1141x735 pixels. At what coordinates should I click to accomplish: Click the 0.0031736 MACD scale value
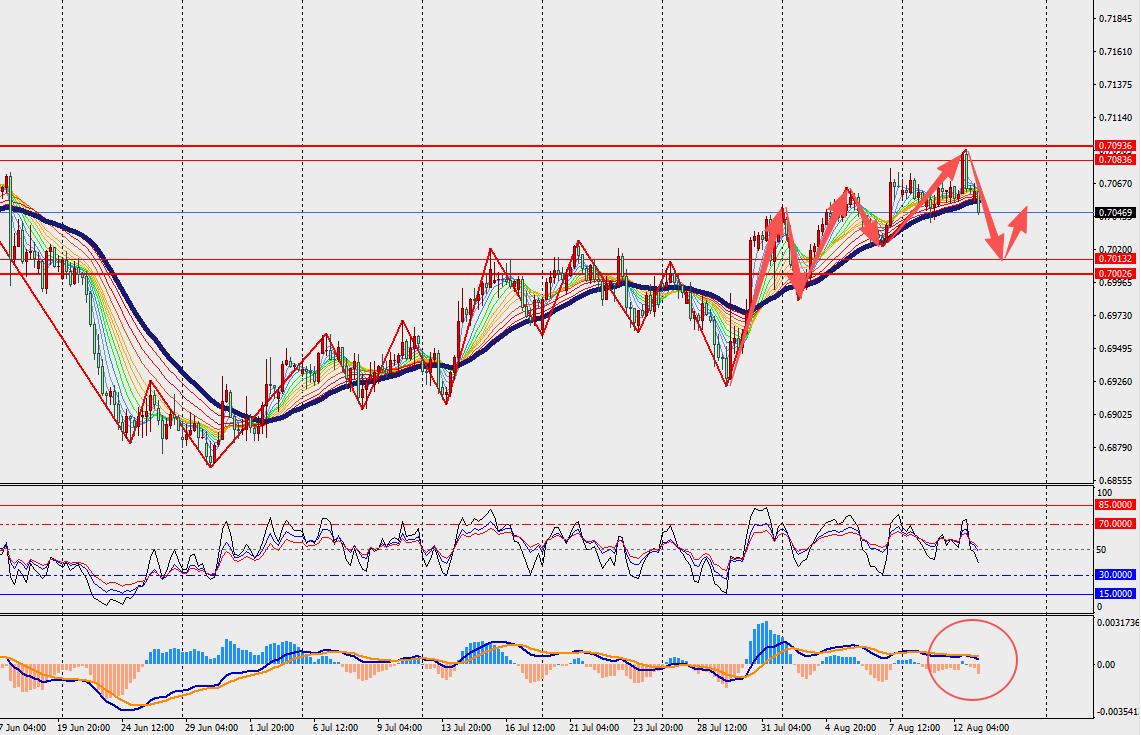click(1118, 623)
